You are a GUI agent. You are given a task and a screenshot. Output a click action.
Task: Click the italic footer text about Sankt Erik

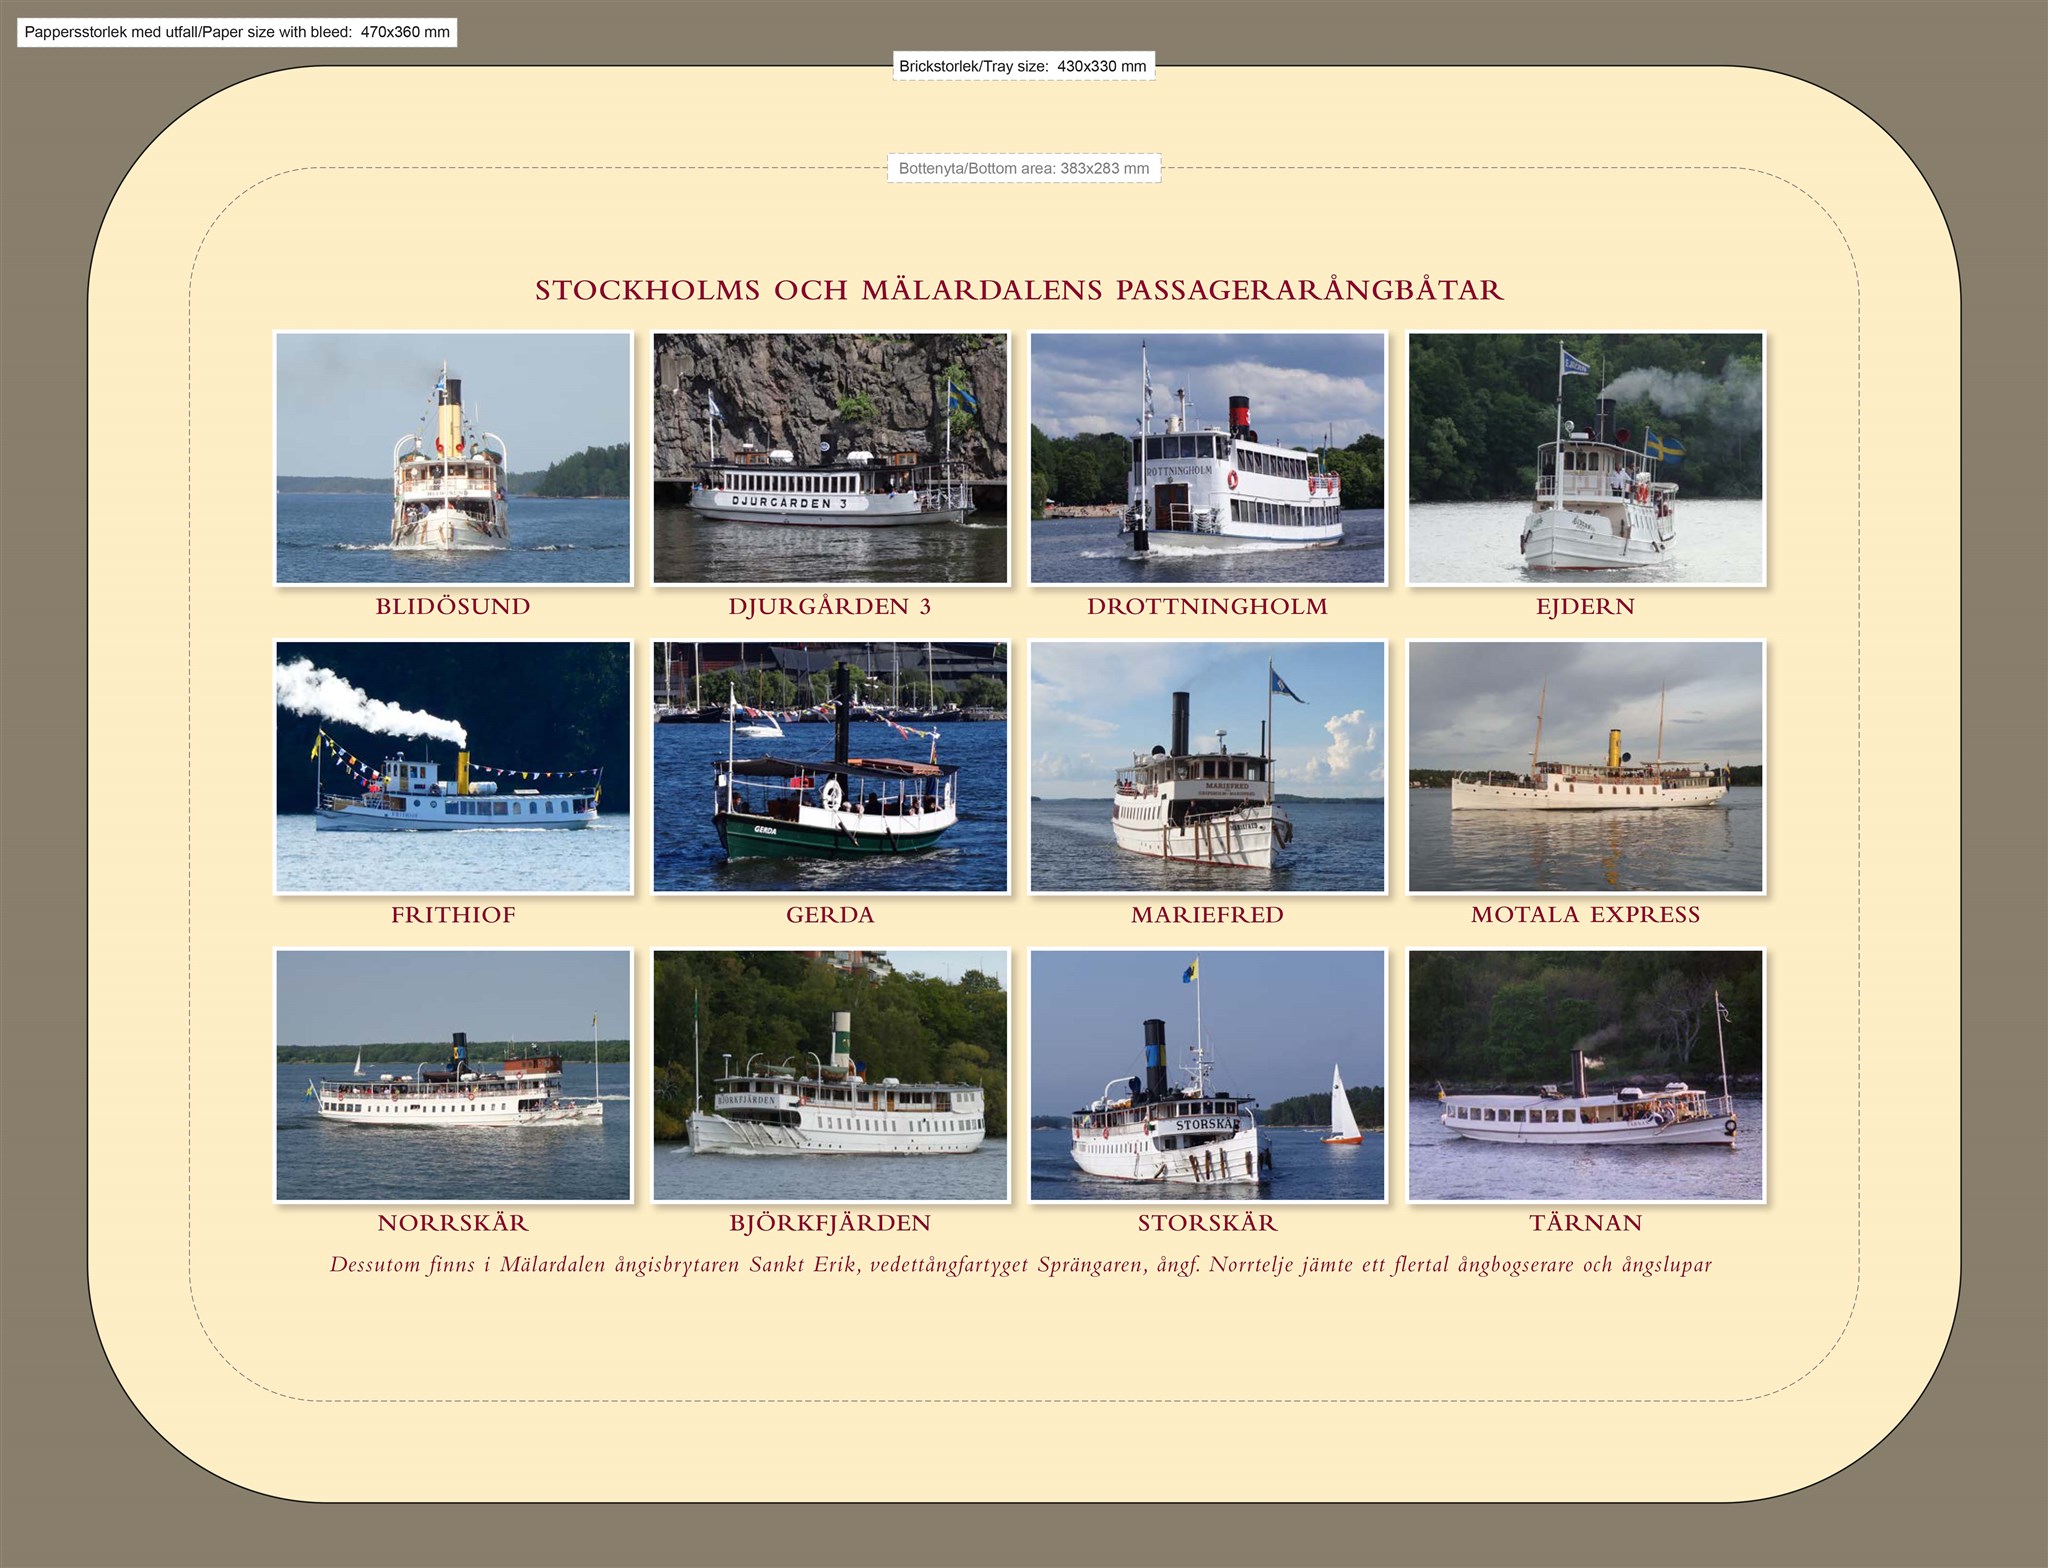click(x=1020, y=1265)
